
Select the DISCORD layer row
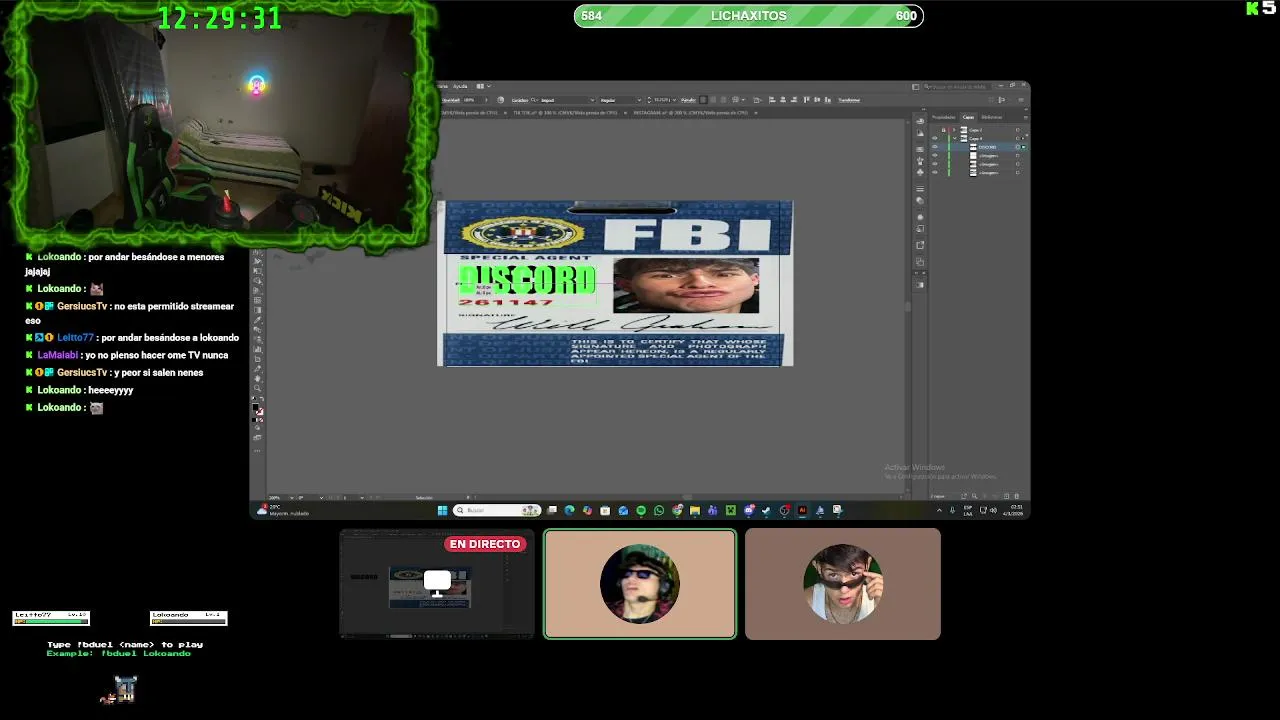979,147
